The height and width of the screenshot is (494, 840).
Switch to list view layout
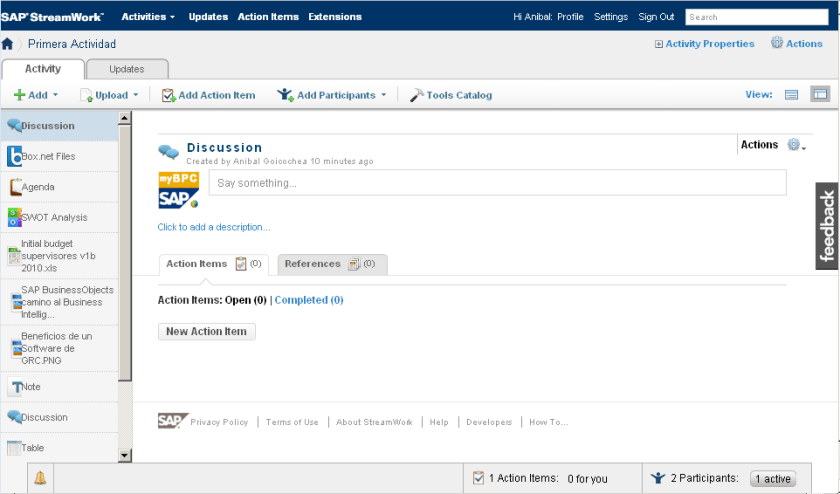[791, 95]
